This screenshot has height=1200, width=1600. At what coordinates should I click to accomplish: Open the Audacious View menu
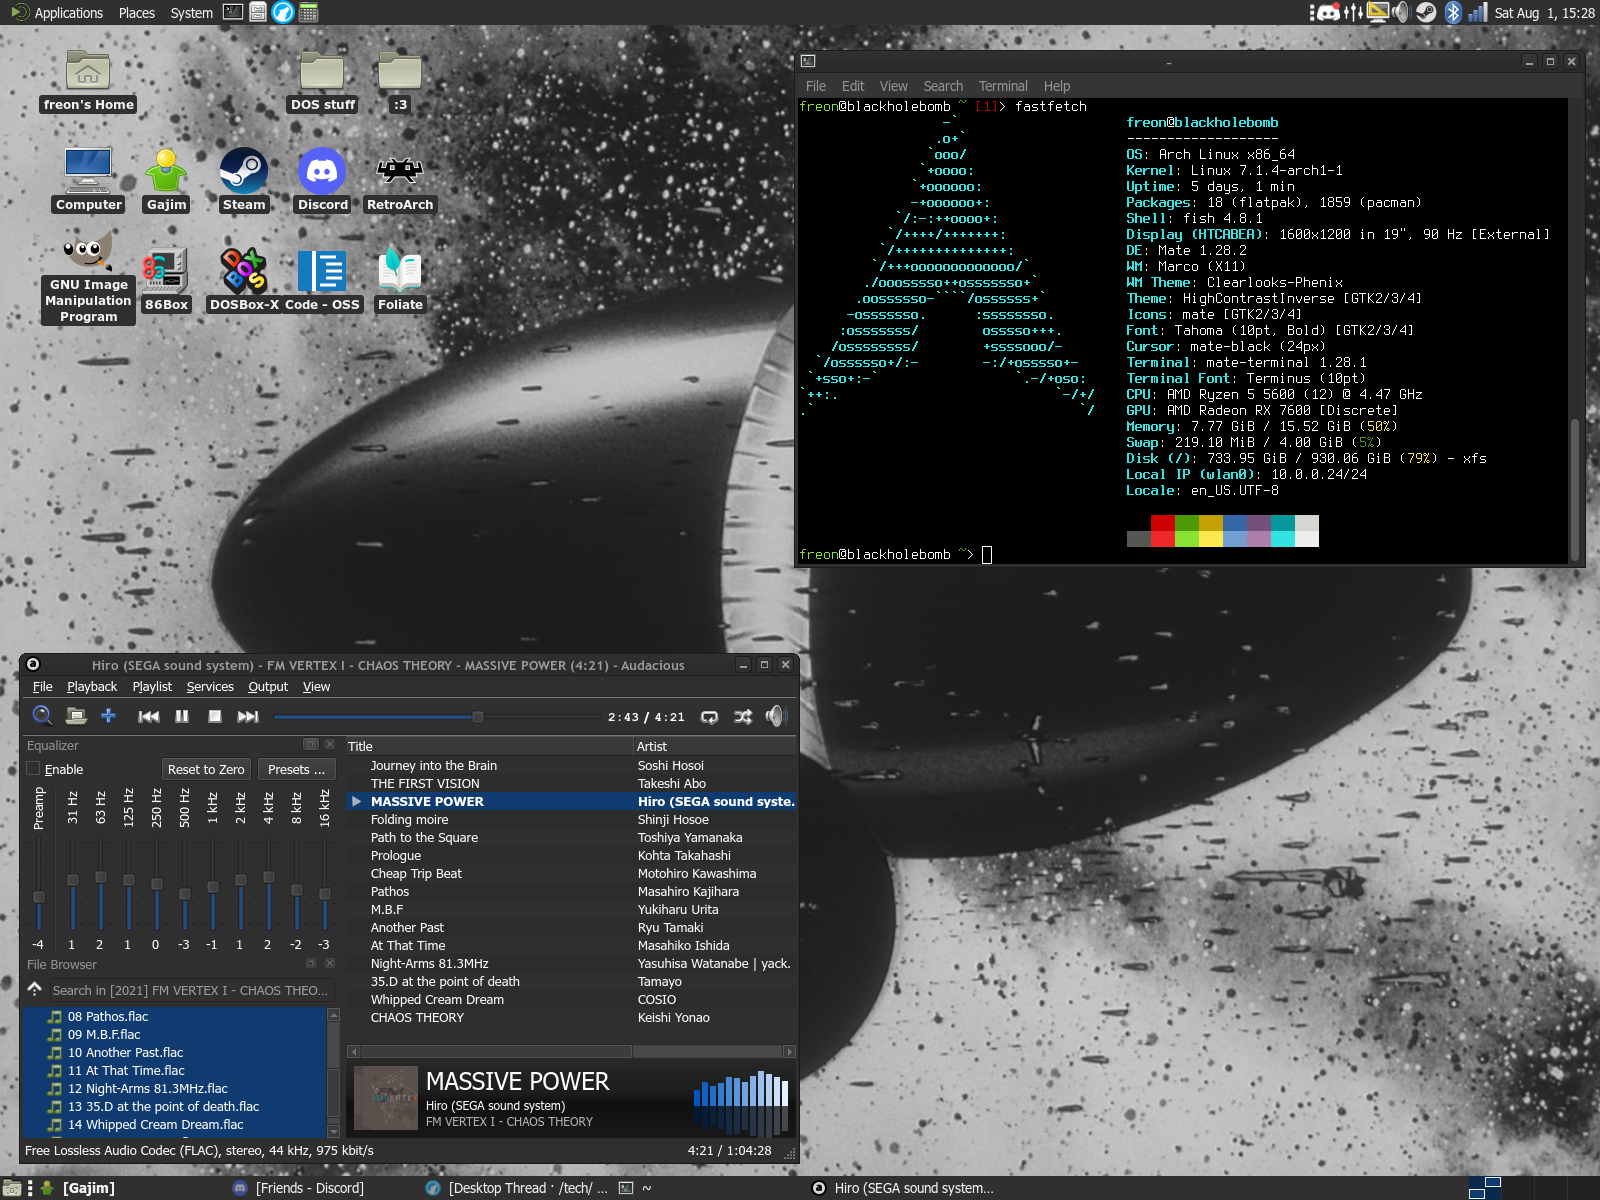[316, 687]
